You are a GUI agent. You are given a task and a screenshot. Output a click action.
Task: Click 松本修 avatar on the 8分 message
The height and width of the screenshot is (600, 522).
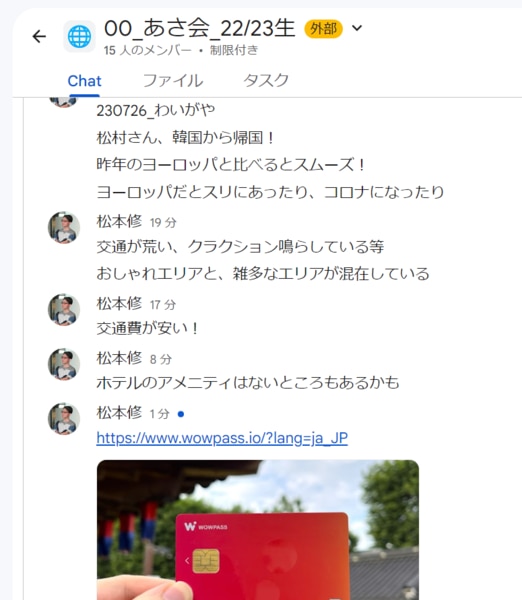tap(64, 364)
